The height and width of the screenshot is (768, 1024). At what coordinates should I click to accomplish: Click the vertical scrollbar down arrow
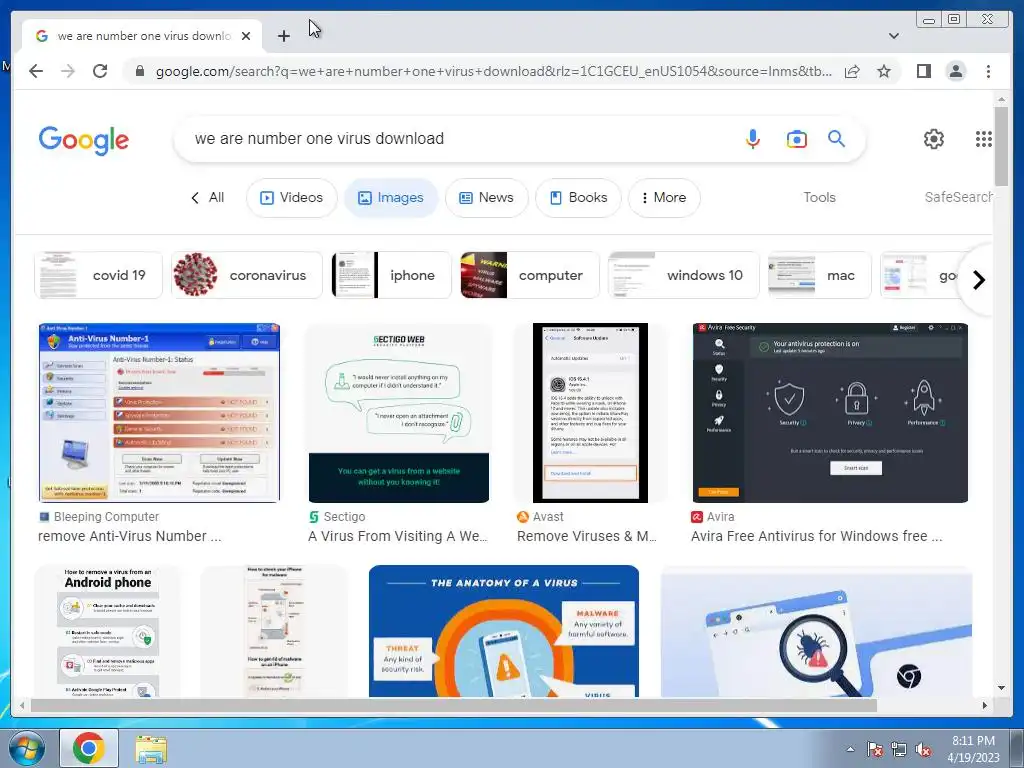(x=1001, y=688)
